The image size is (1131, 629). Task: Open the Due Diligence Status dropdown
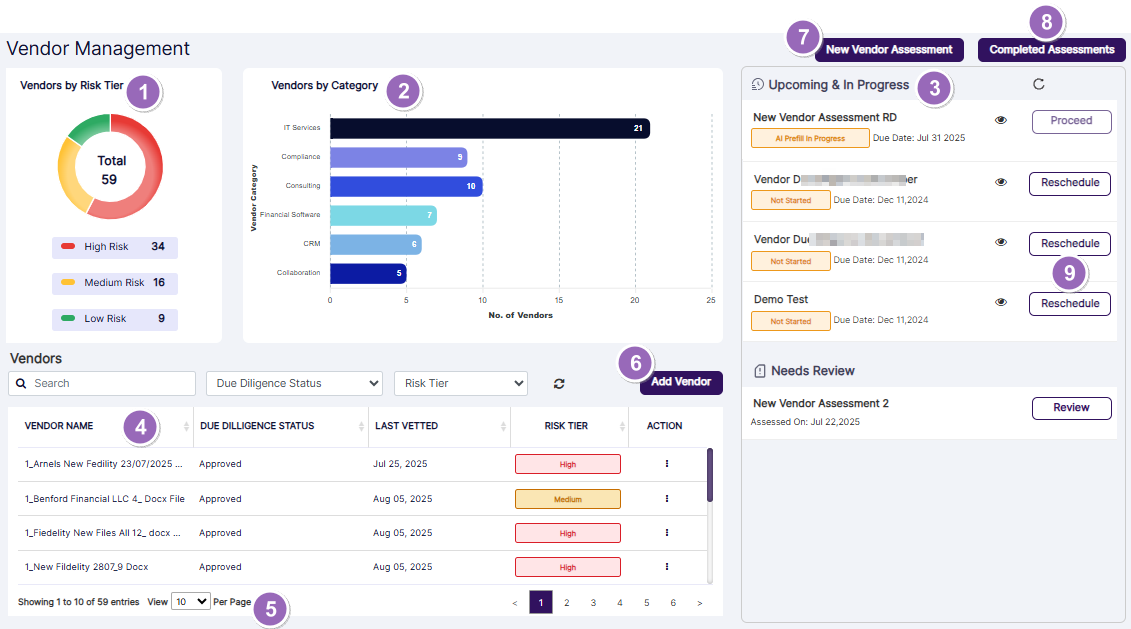293,383
